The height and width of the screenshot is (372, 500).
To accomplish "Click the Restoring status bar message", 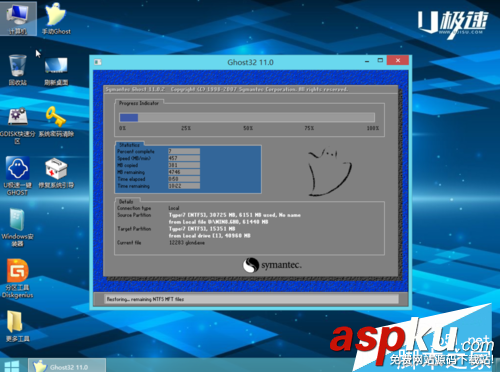I will tap(145, 299).
